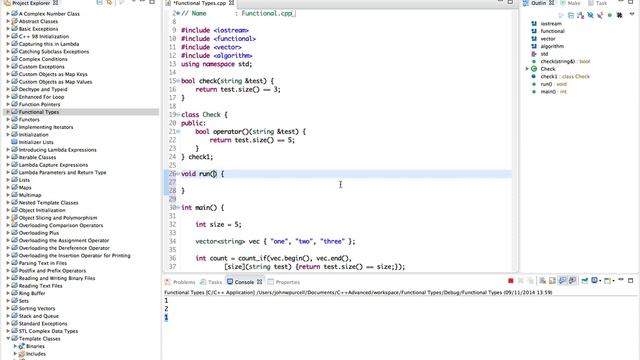The width and height of the screenshot is (640, 360).
Task: Maximize the Console panel
Action: tap(630, 280)
